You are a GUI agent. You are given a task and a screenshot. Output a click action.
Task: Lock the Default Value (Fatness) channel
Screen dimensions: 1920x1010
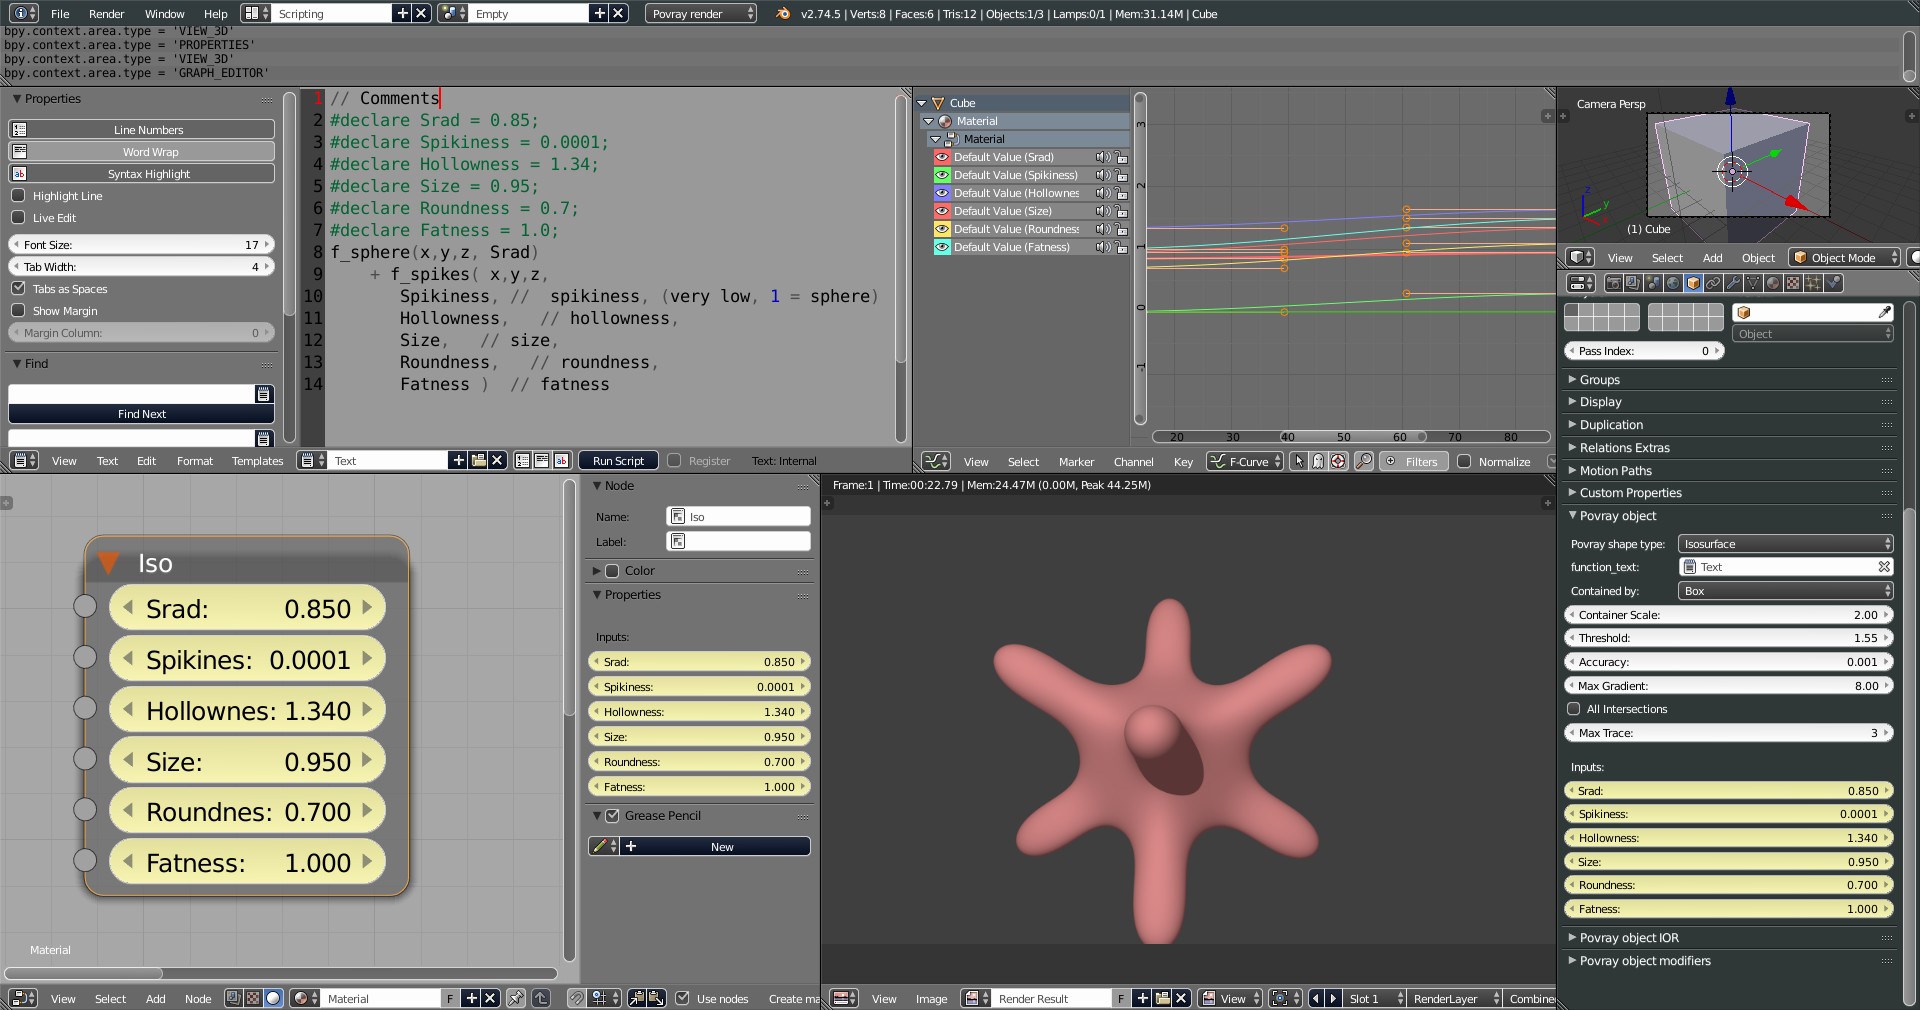pyautogui.click(x=1122, y=247)
